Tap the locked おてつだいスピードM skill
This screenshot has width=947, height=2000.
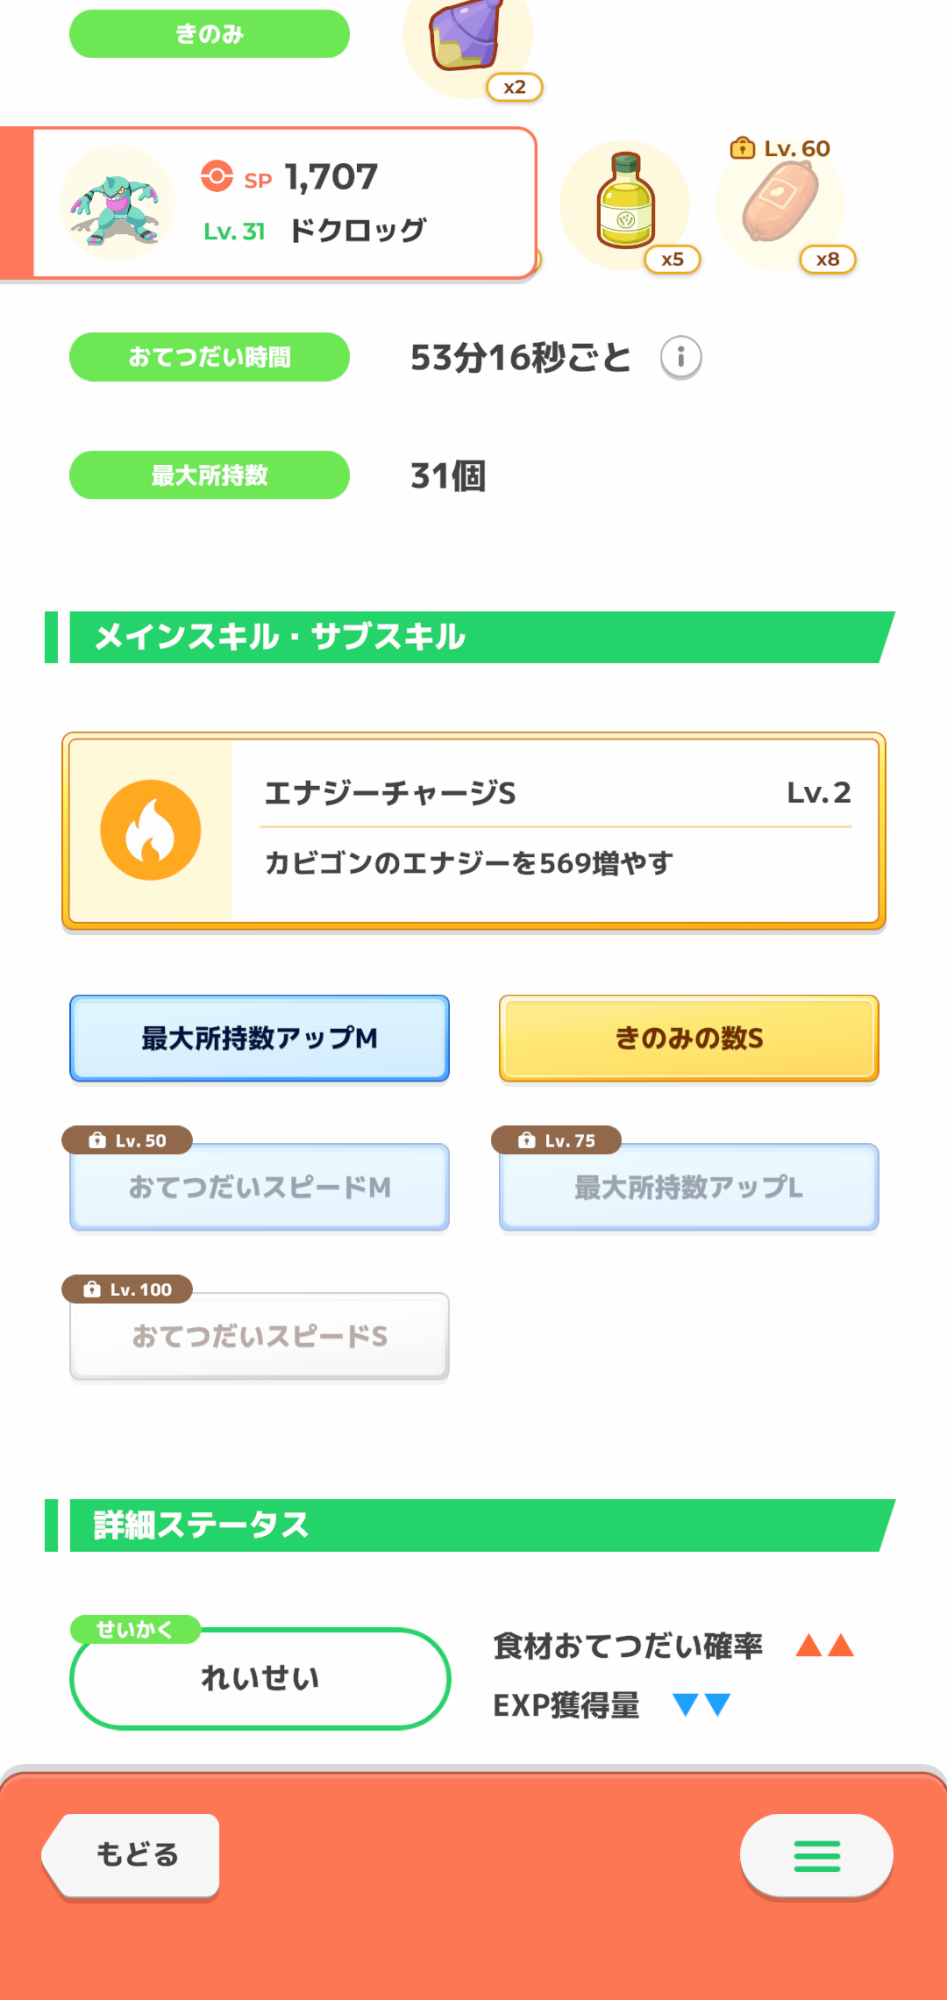tap(259, 1187)
